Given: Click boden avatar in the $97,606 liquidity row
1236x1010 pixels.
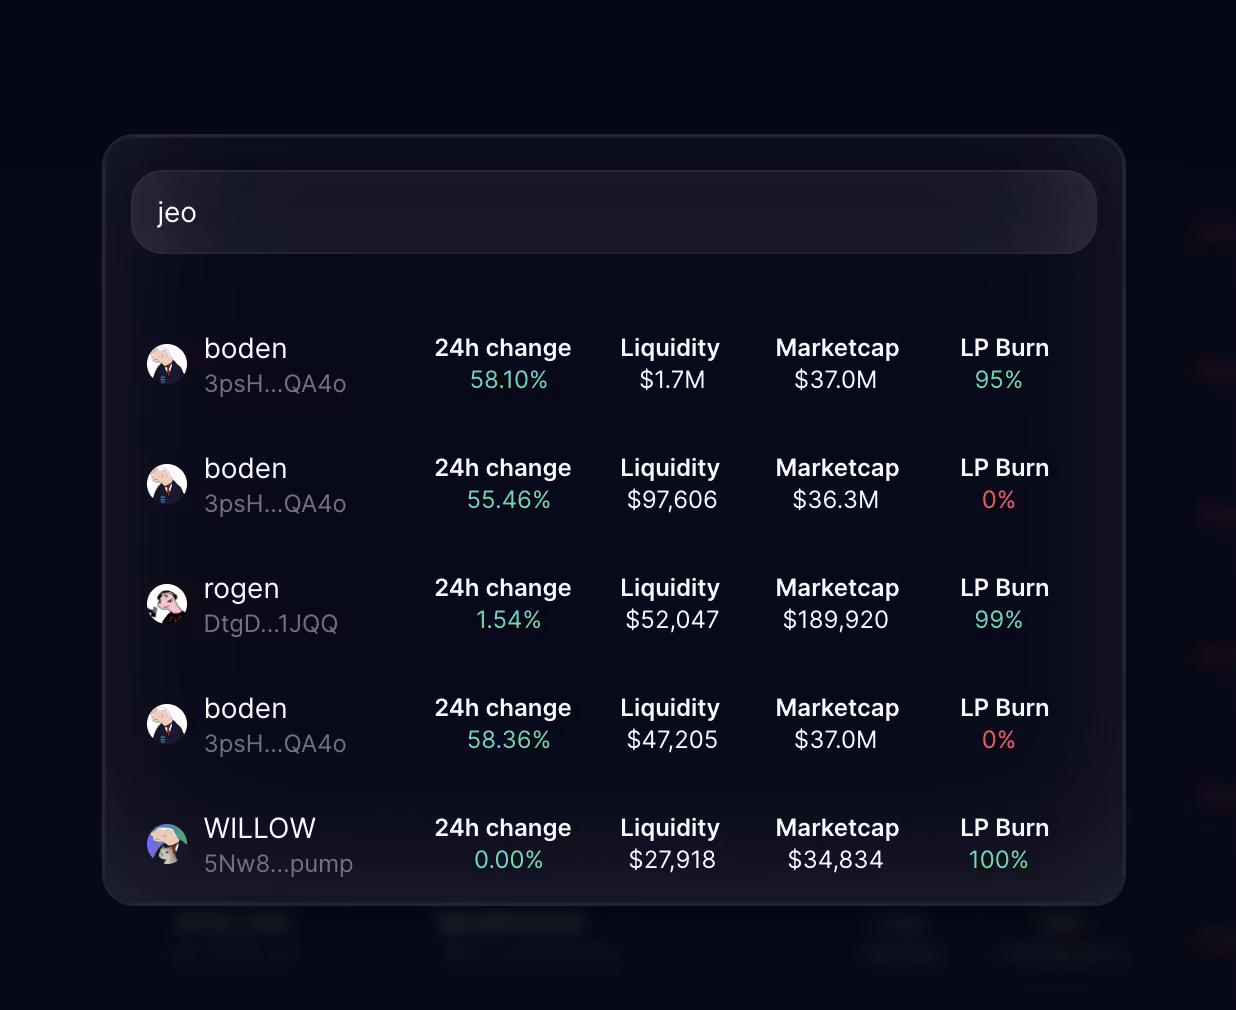Looking at the screenshot, I should point(167,485).
